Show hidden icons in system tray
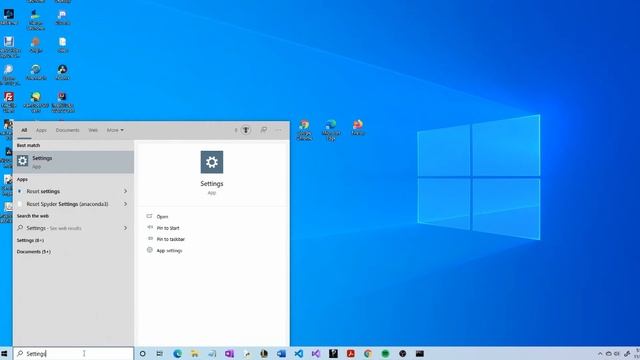 coord(600,353)
